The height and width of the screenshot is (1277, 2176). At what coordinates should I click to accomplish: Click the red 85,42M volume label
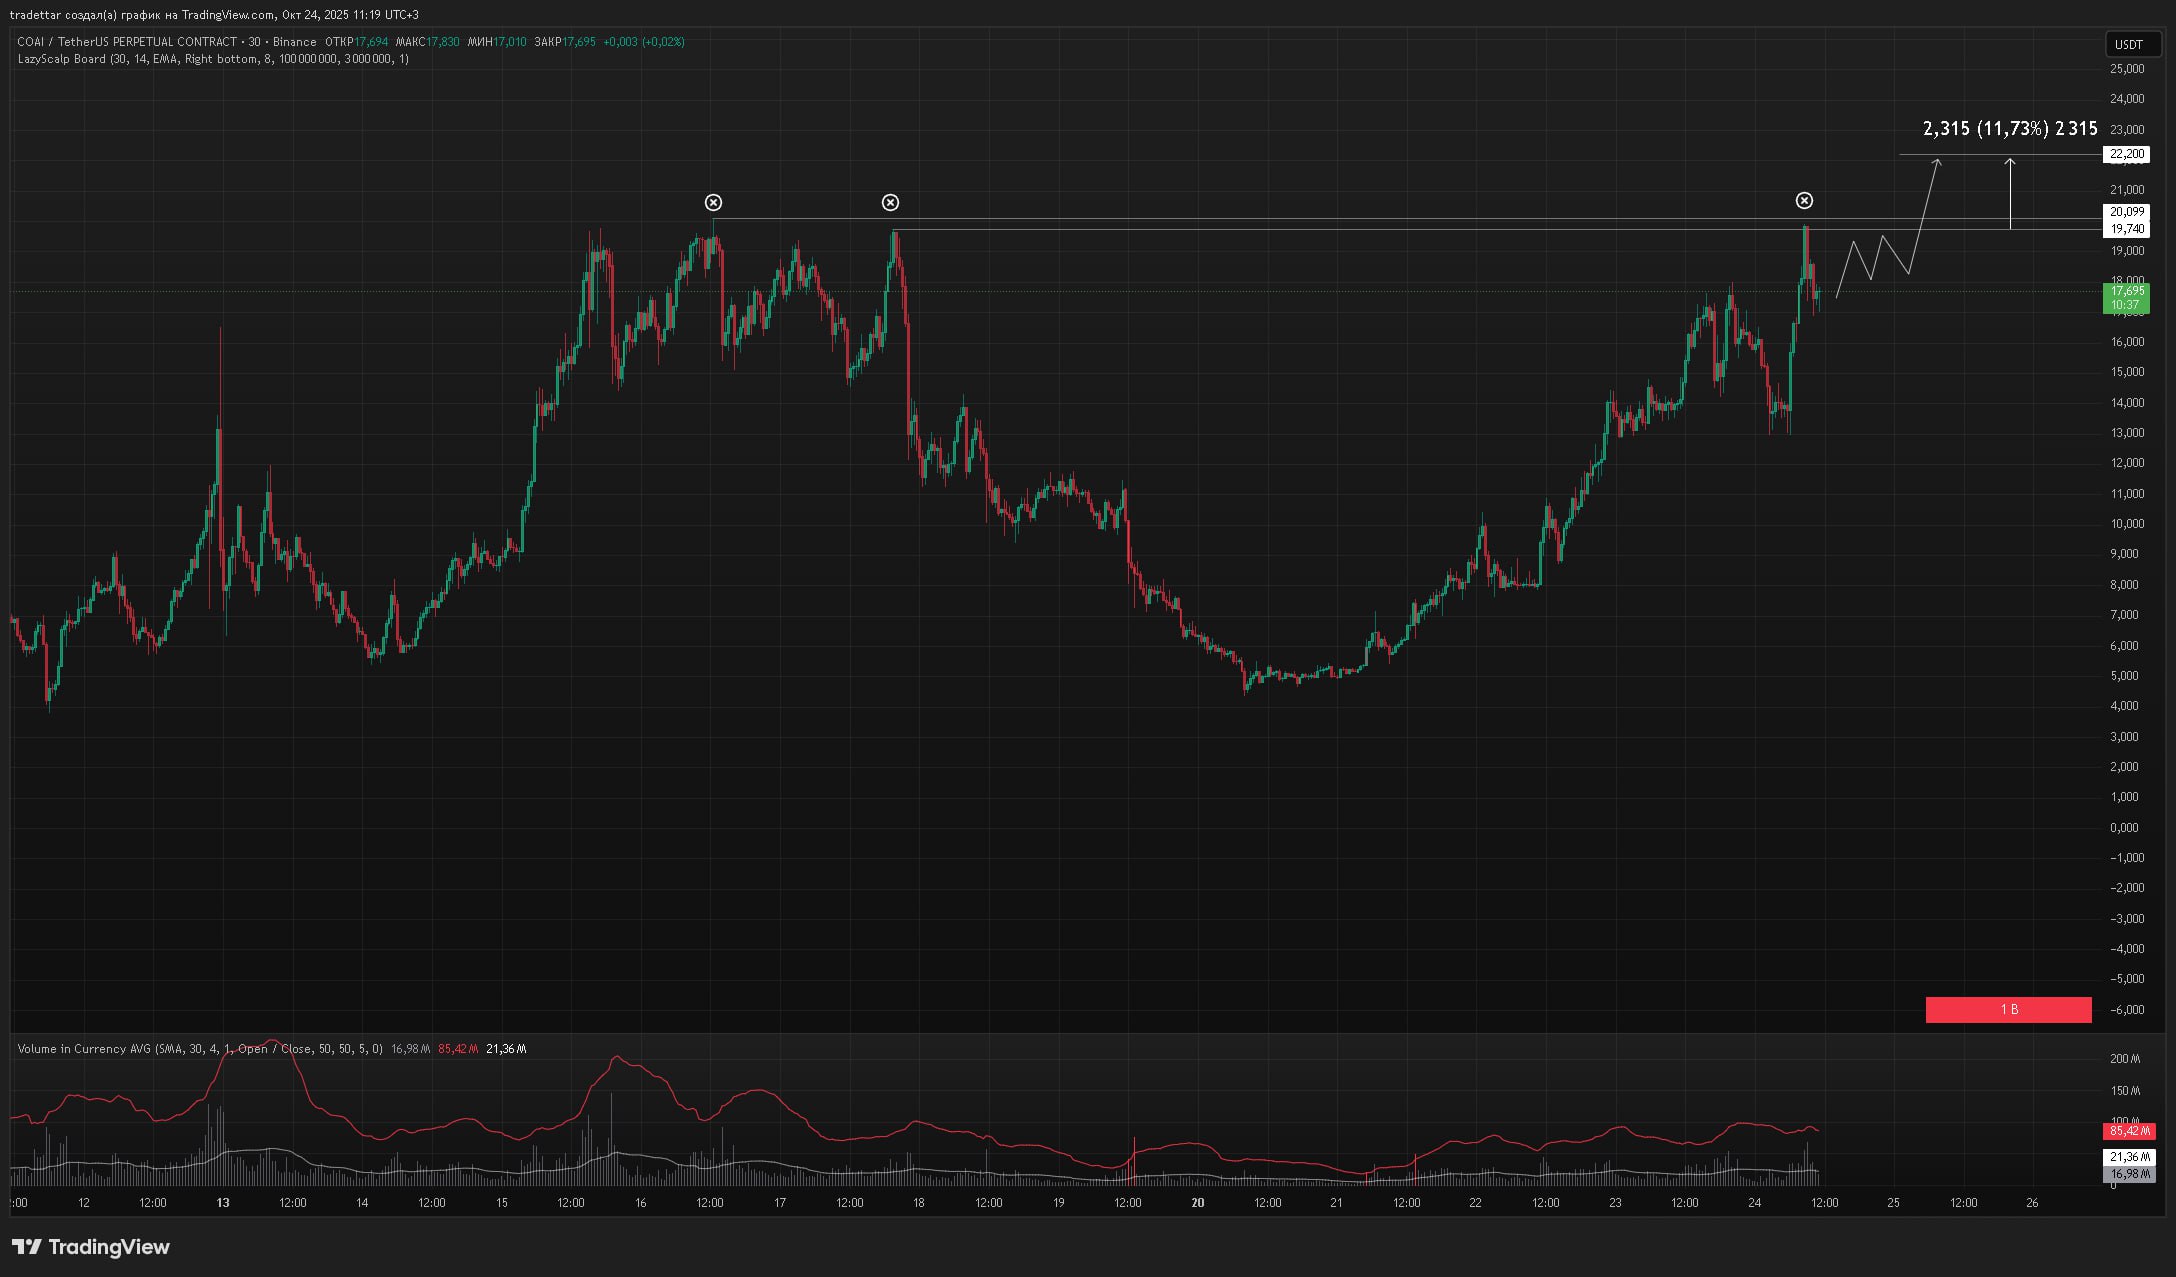coord(2128,1131)
